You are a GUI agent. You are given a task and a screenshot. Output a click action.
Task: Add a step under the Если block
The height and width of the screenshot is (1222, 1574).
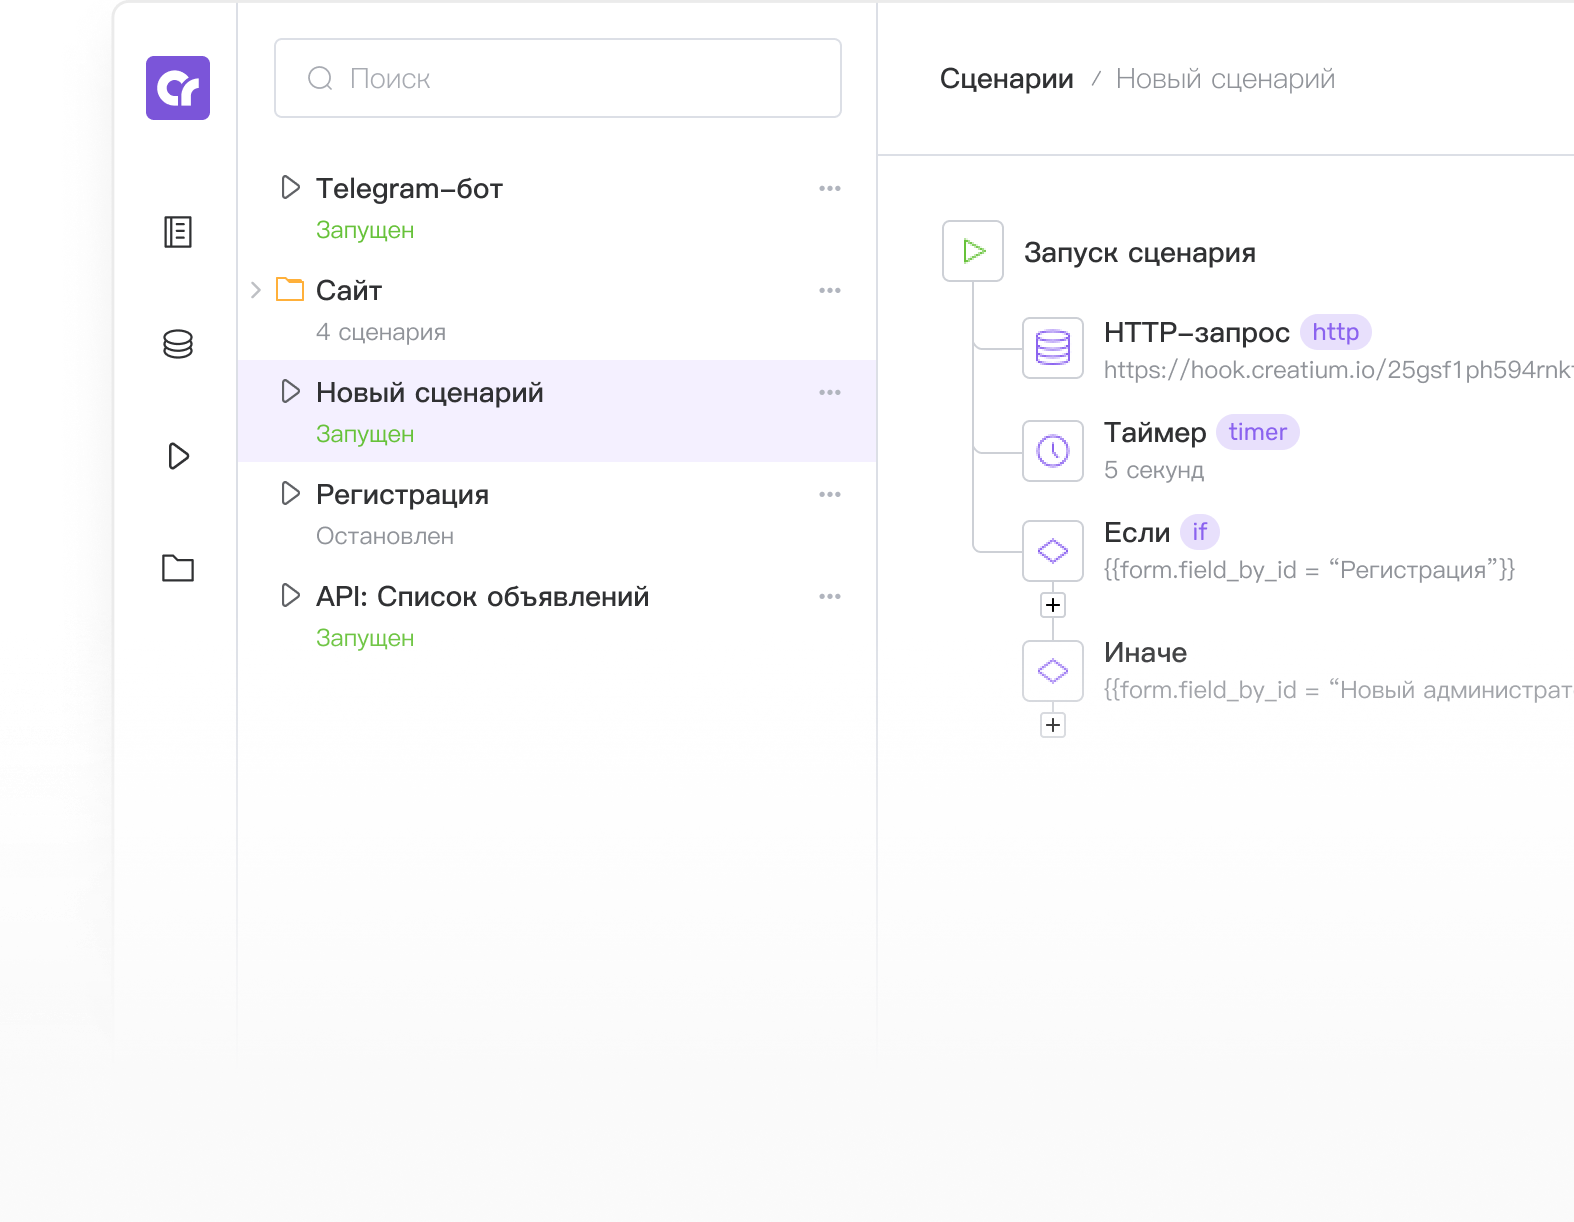coord(1053,605)
